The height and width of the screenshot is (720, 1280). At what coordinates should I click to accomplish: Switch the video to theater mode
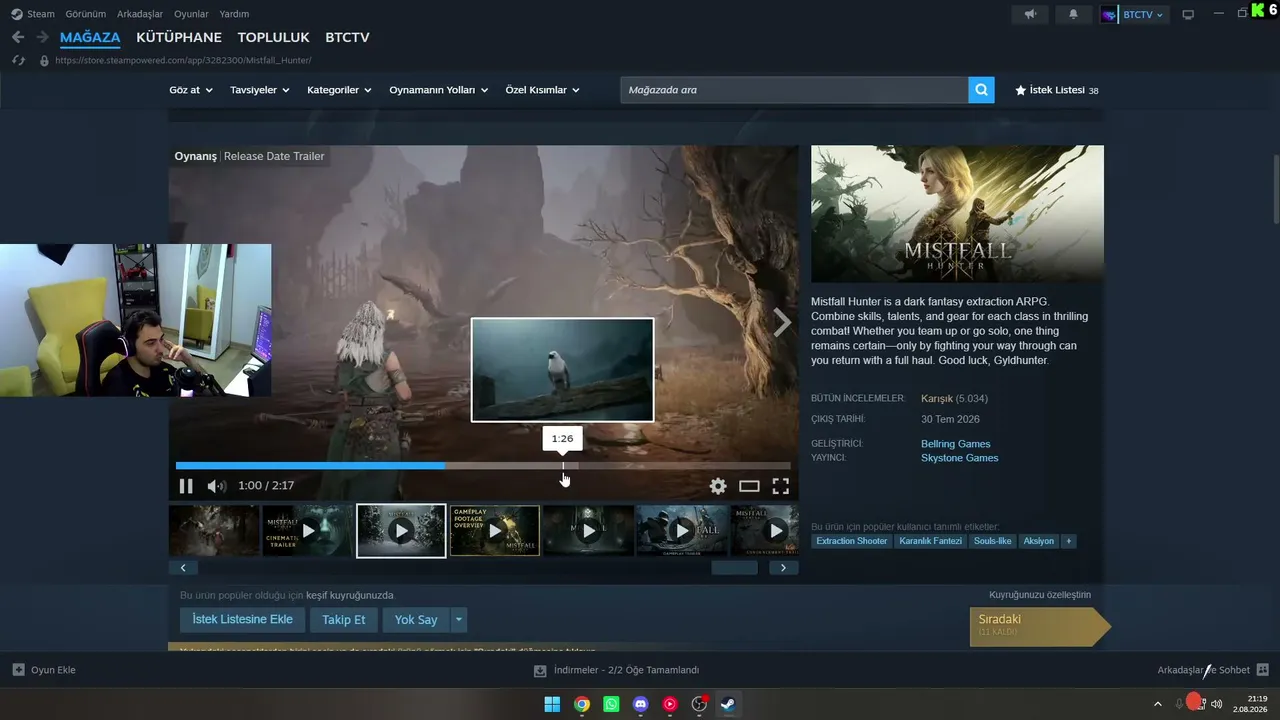coord(749,486)
